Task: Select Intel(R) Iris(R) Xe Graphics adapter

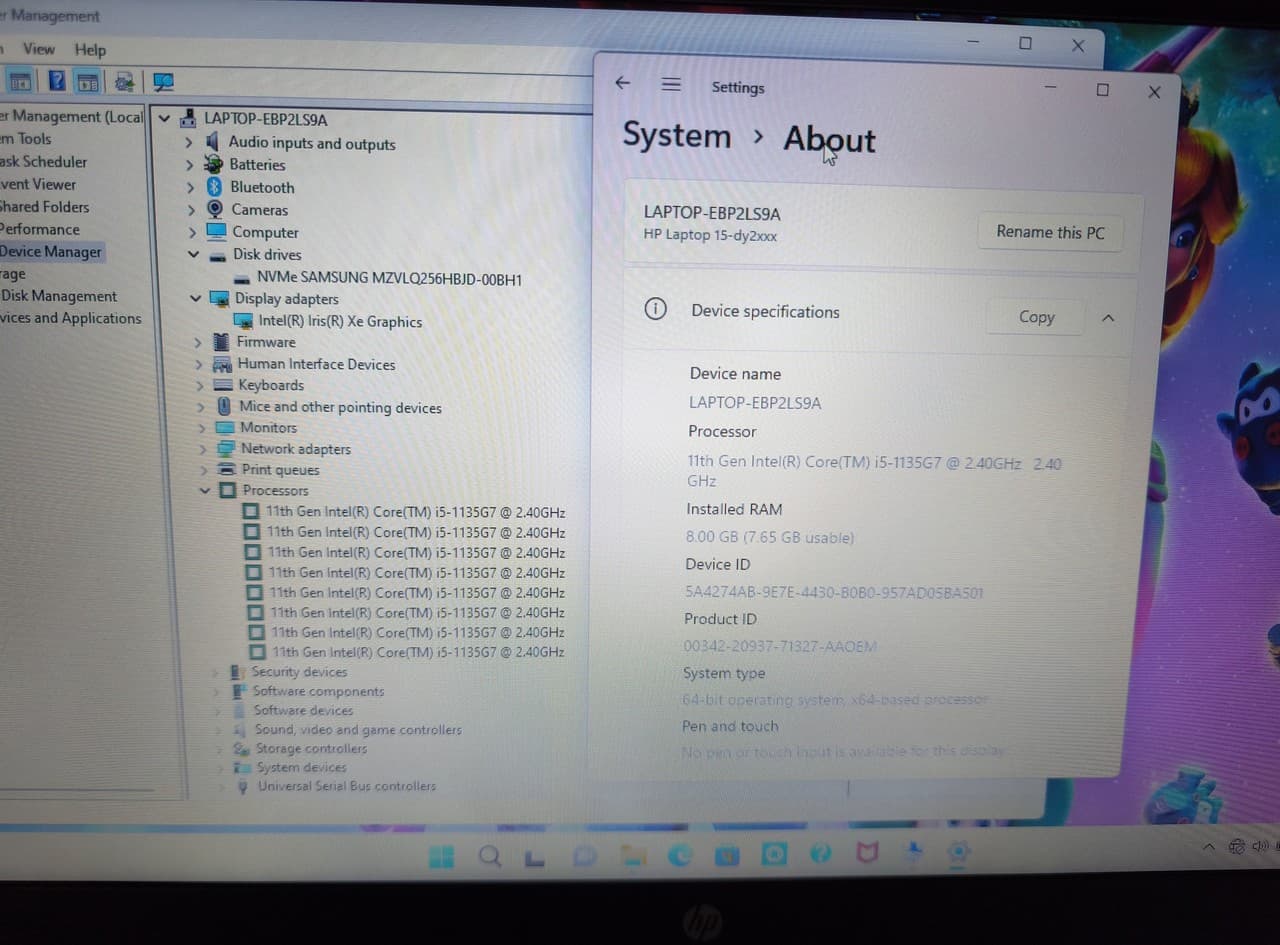Action: coord(340,321)
